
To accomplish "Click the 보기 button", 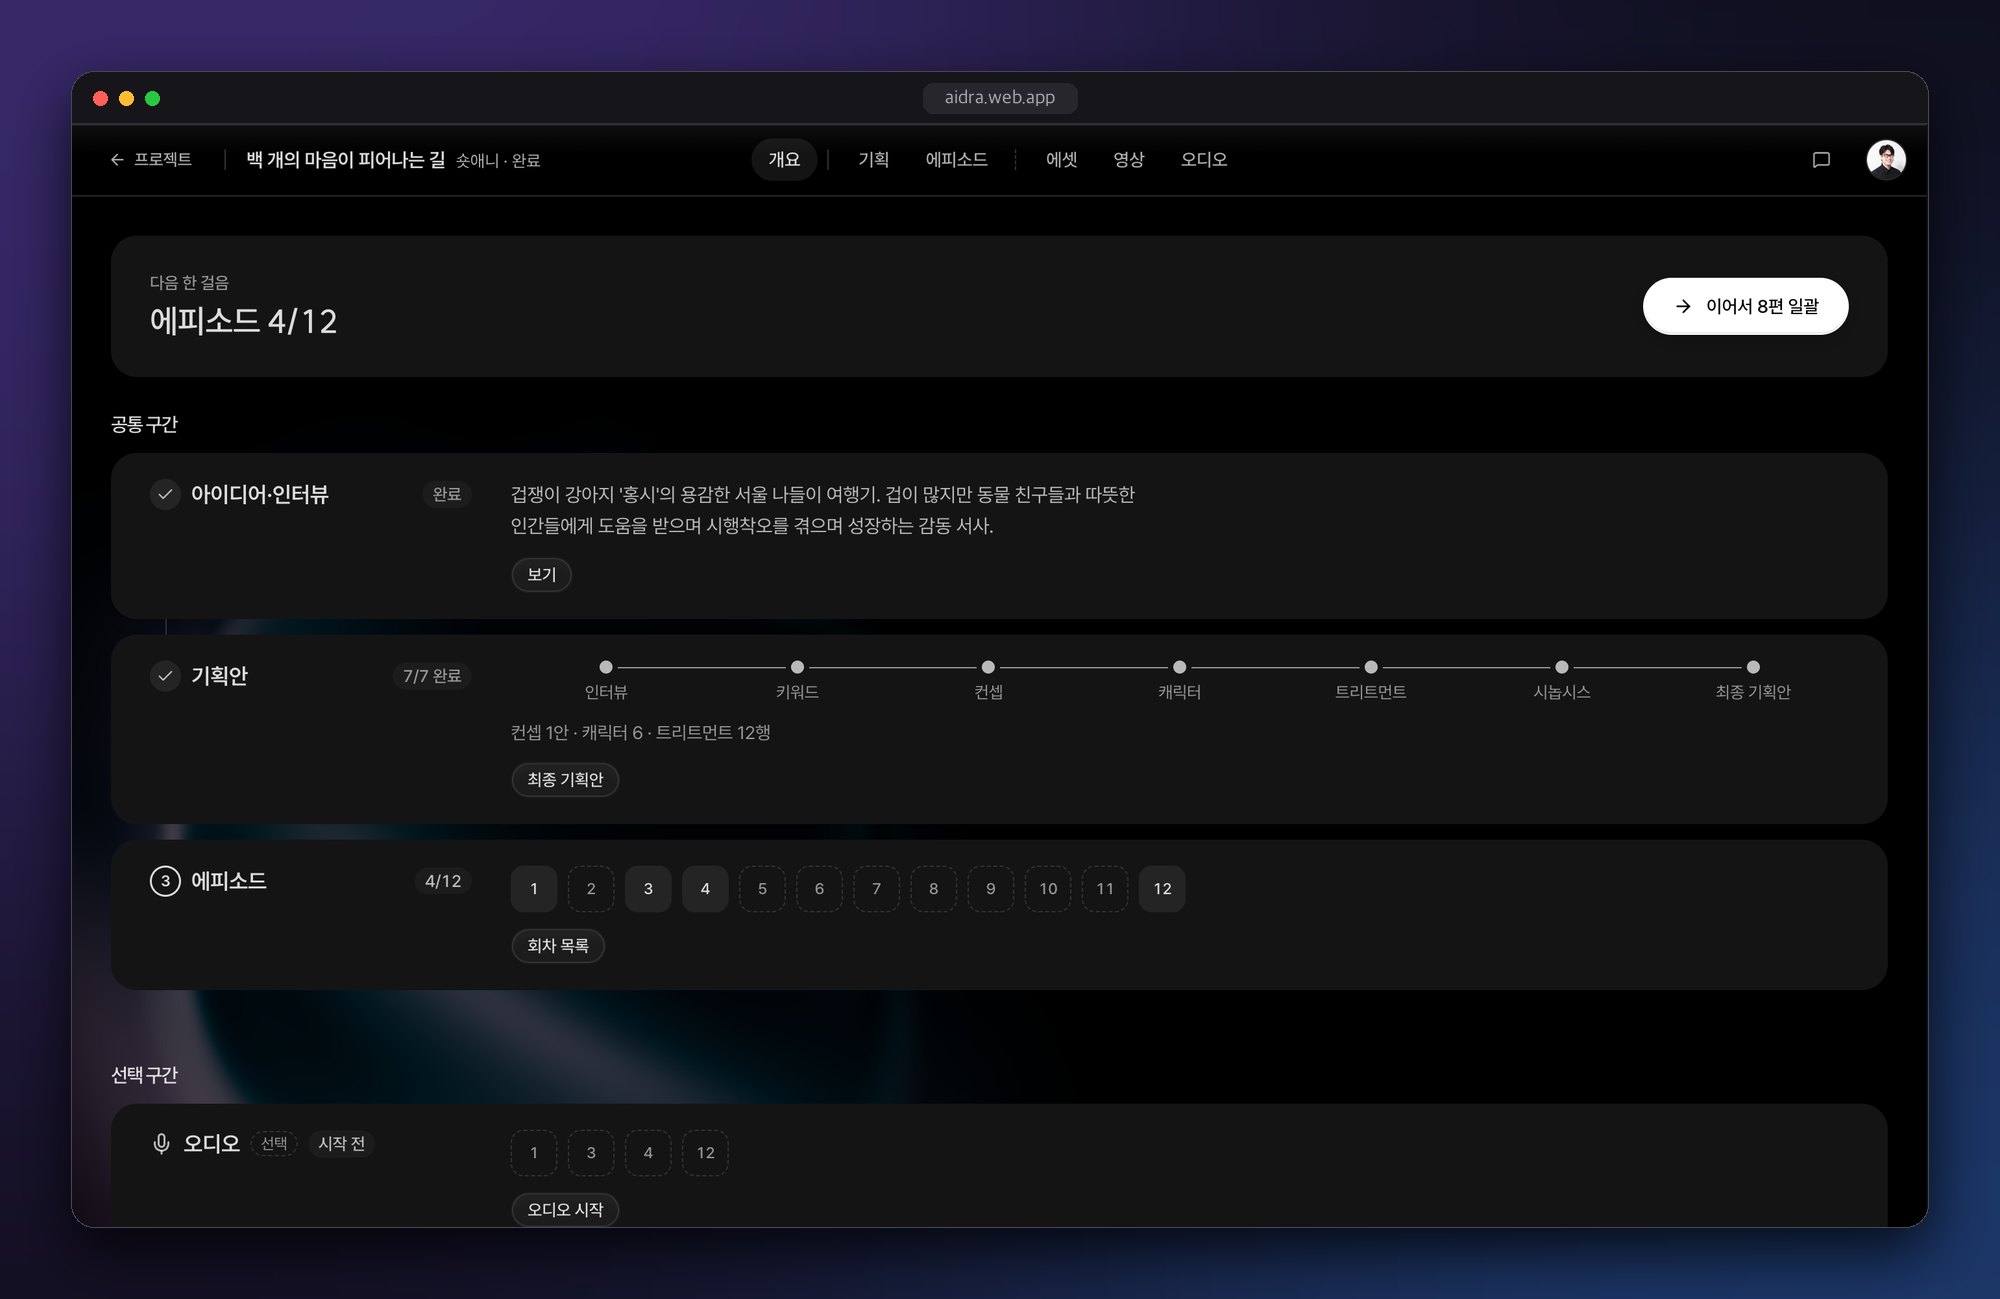I will (541, 575).
